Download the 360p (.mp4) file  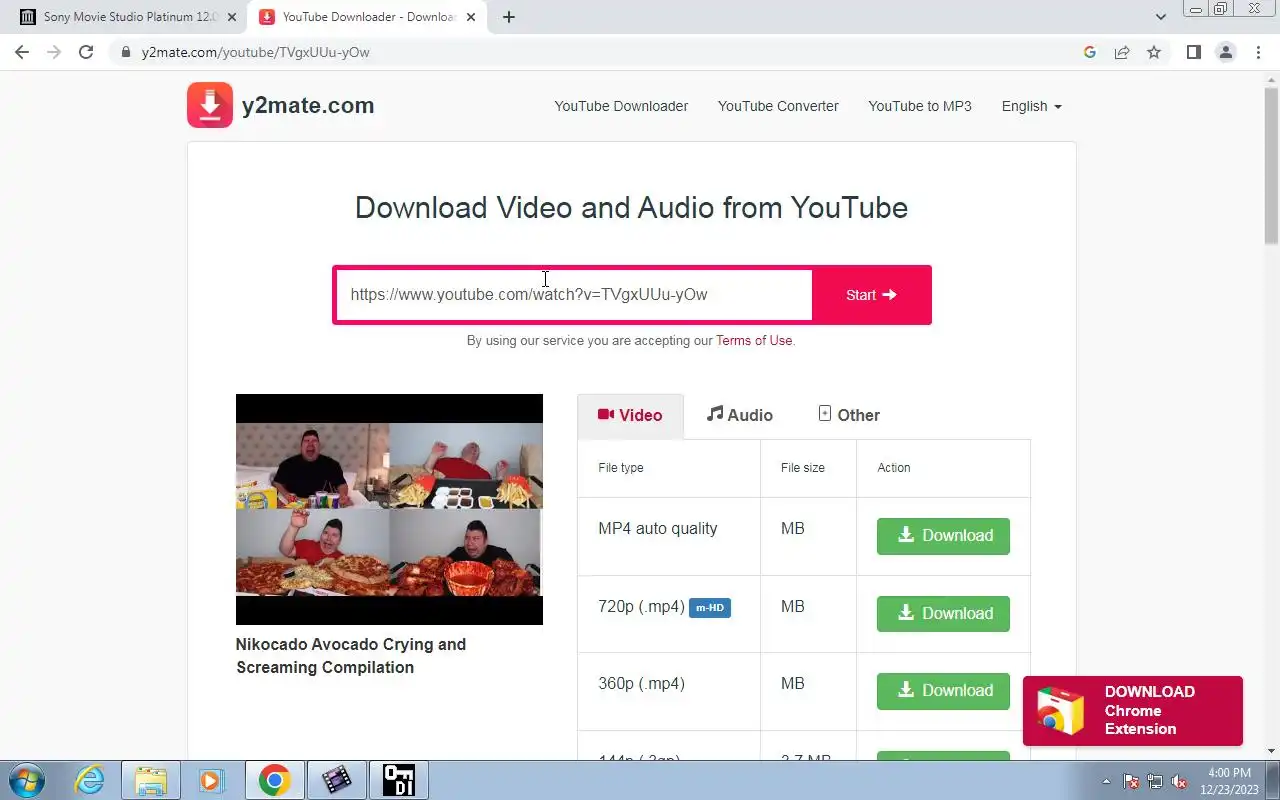click(943, 691)
